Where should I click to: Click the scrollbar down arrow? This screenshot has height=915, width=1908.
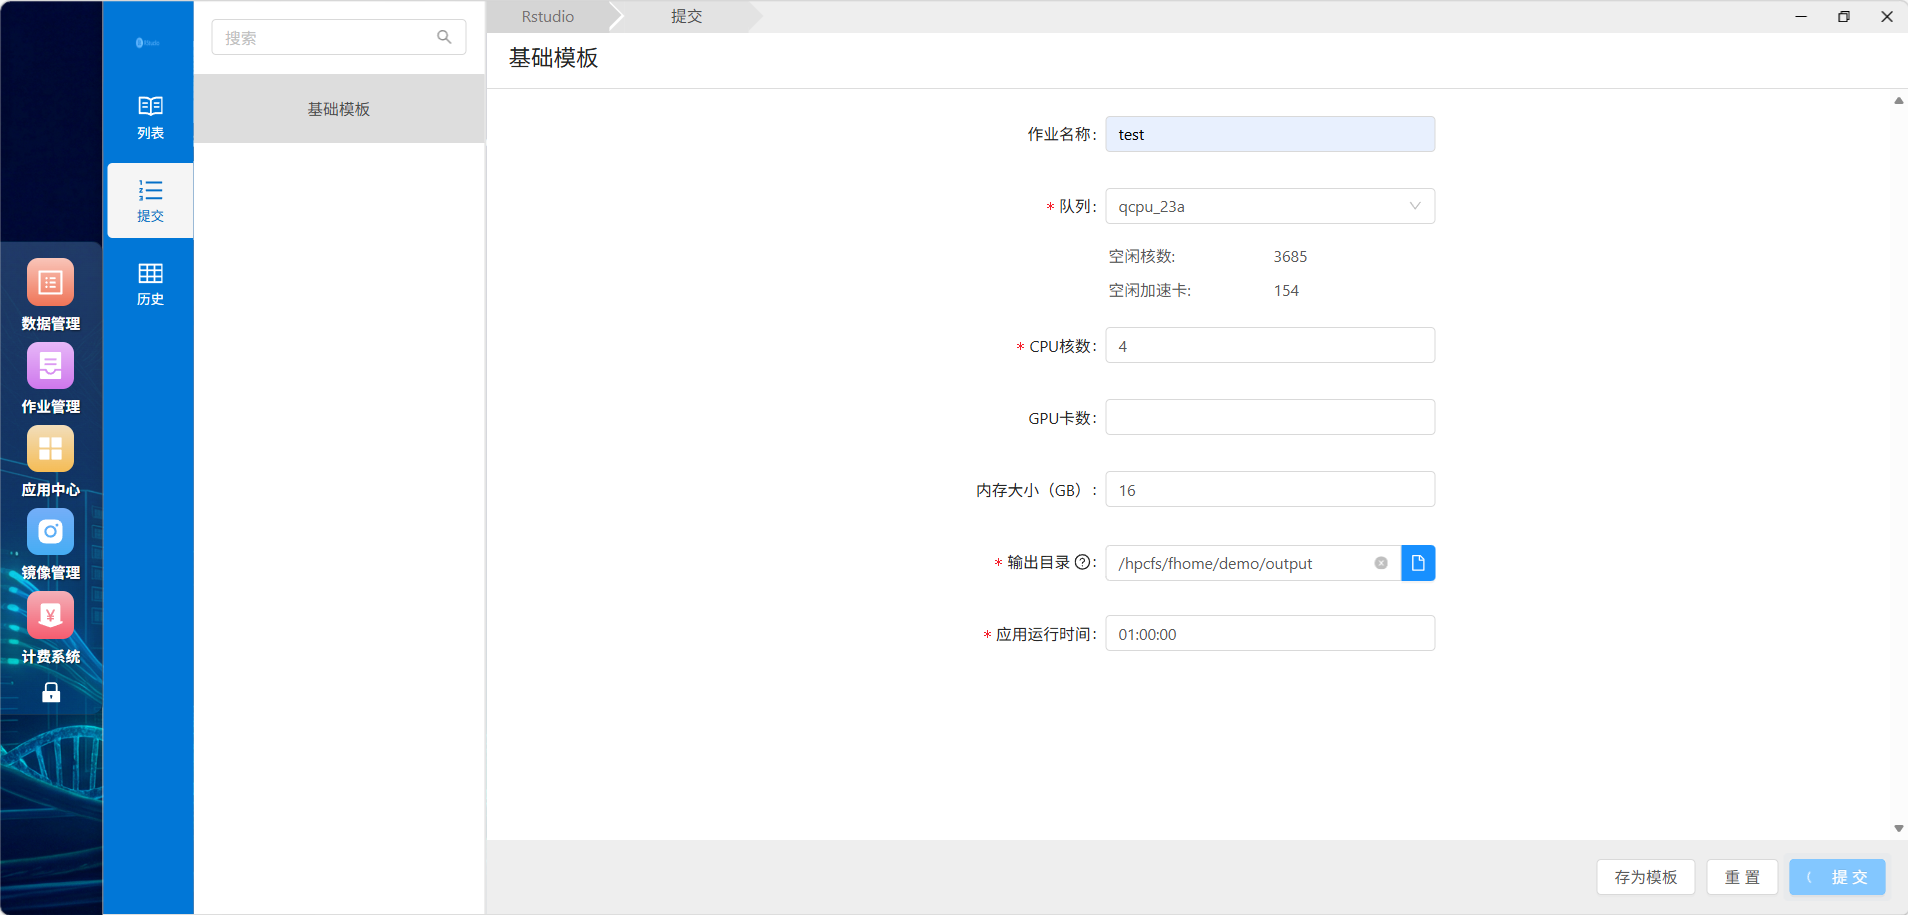tap(1898, 828)
